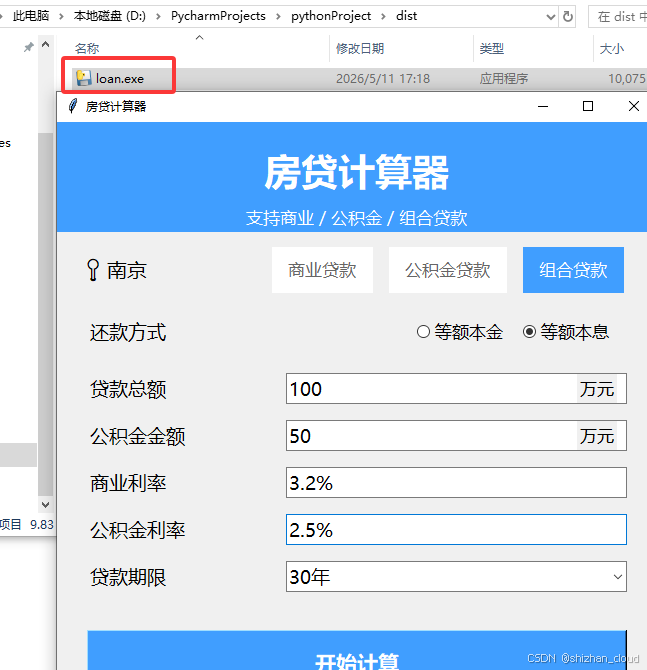The height and width of the screenshot is (670, 647).
Task: Close the 房贷计算器 window
Action: coord(634,106)
